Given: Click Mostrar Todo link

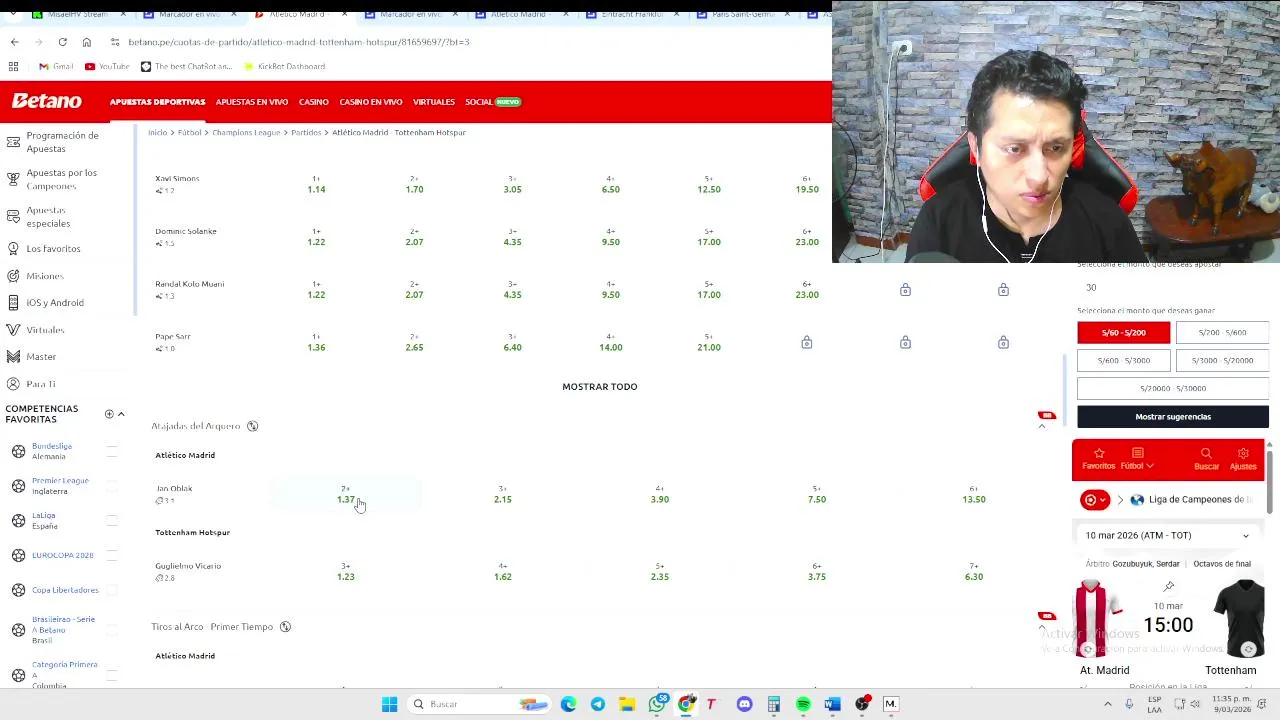Looking at the screenshot, I should pyautogui.click(x=599, y=387).
